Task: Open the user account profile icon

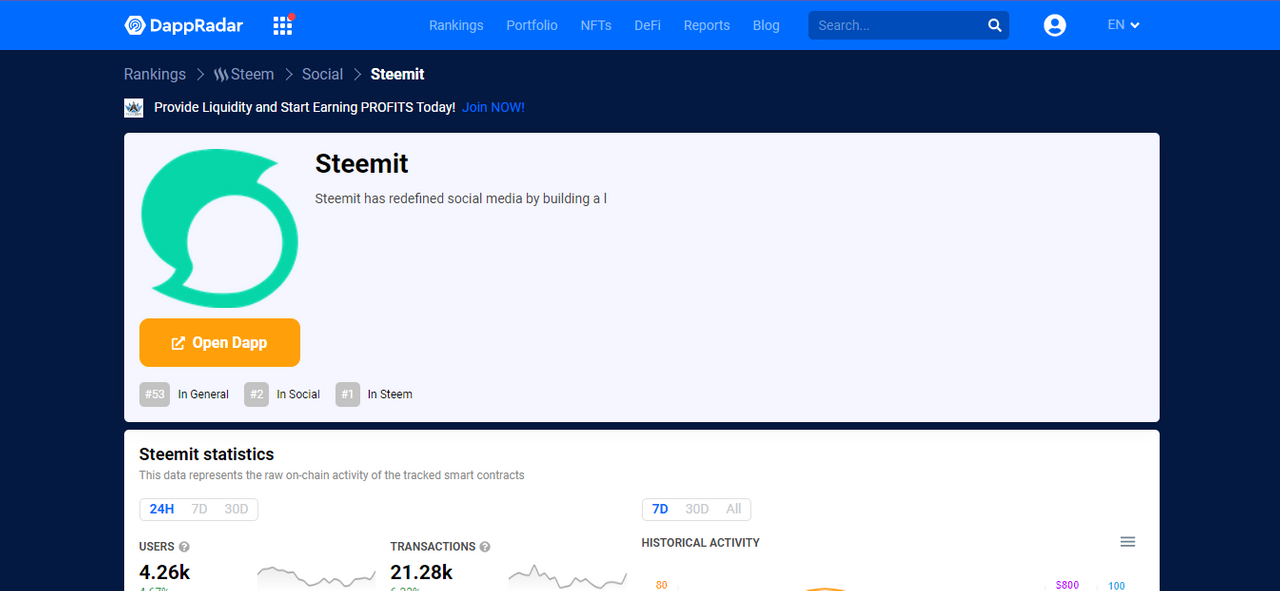Action: pos(1055,25)
